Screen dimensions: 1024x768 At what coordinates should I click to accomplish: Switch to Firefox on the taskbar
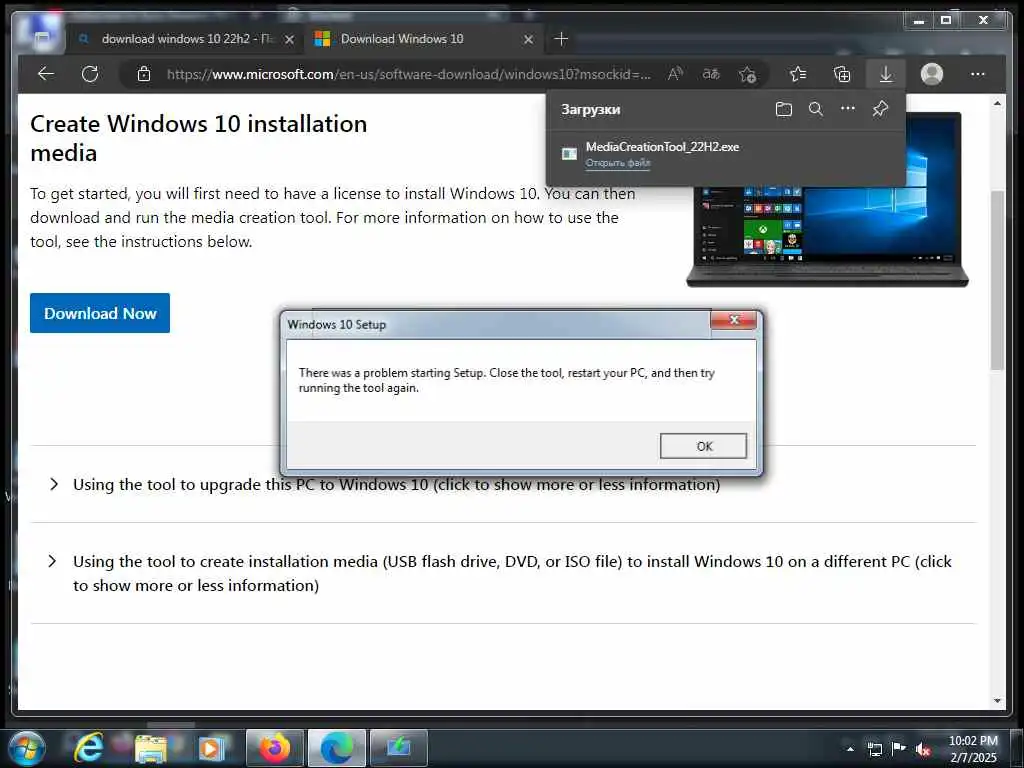274,748
